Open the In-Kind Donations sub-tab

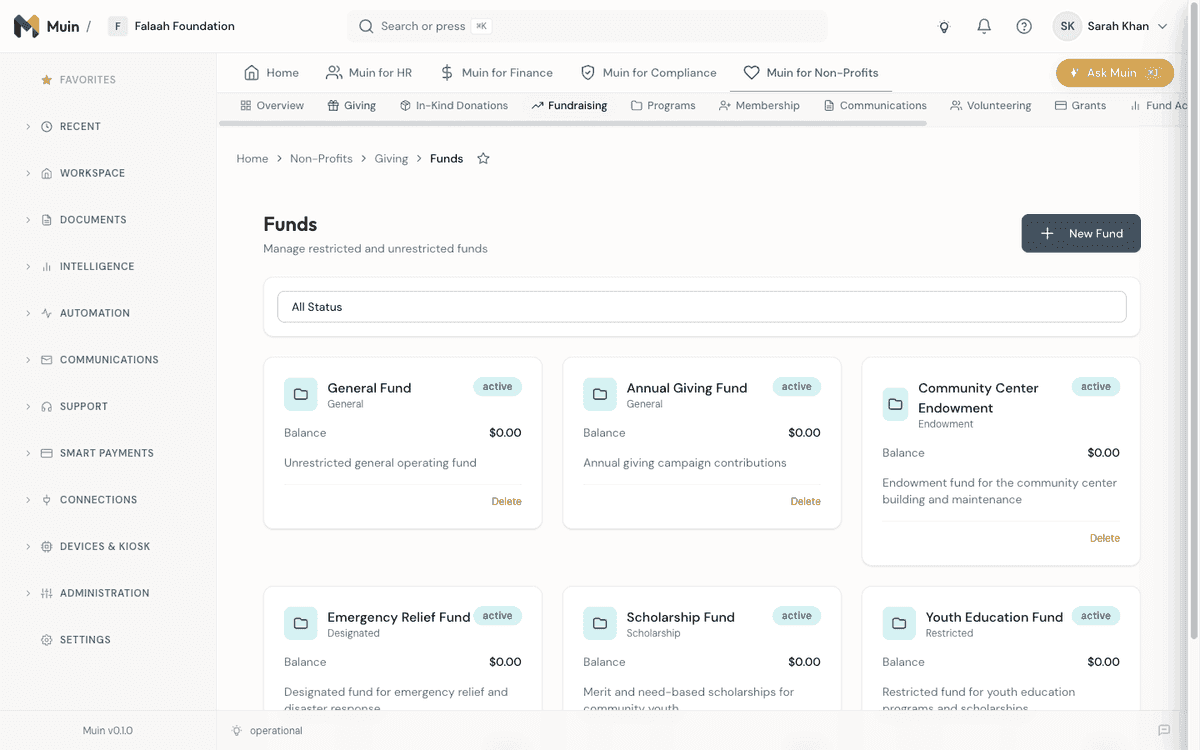point(454,106)
